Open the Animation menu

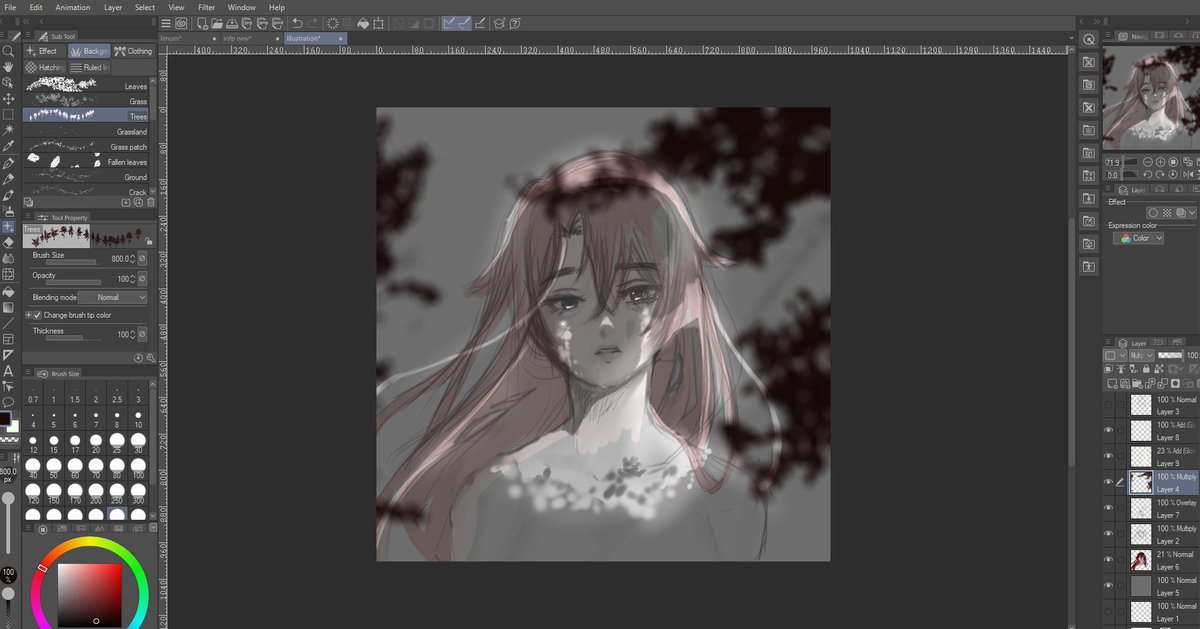click(x=72, y=7)
